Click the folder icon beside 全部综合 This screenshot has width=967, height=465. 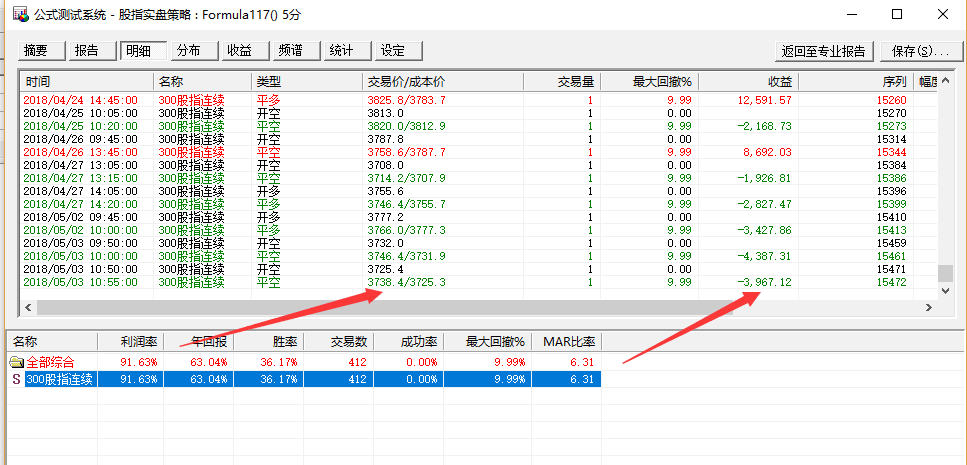point(16,362)
